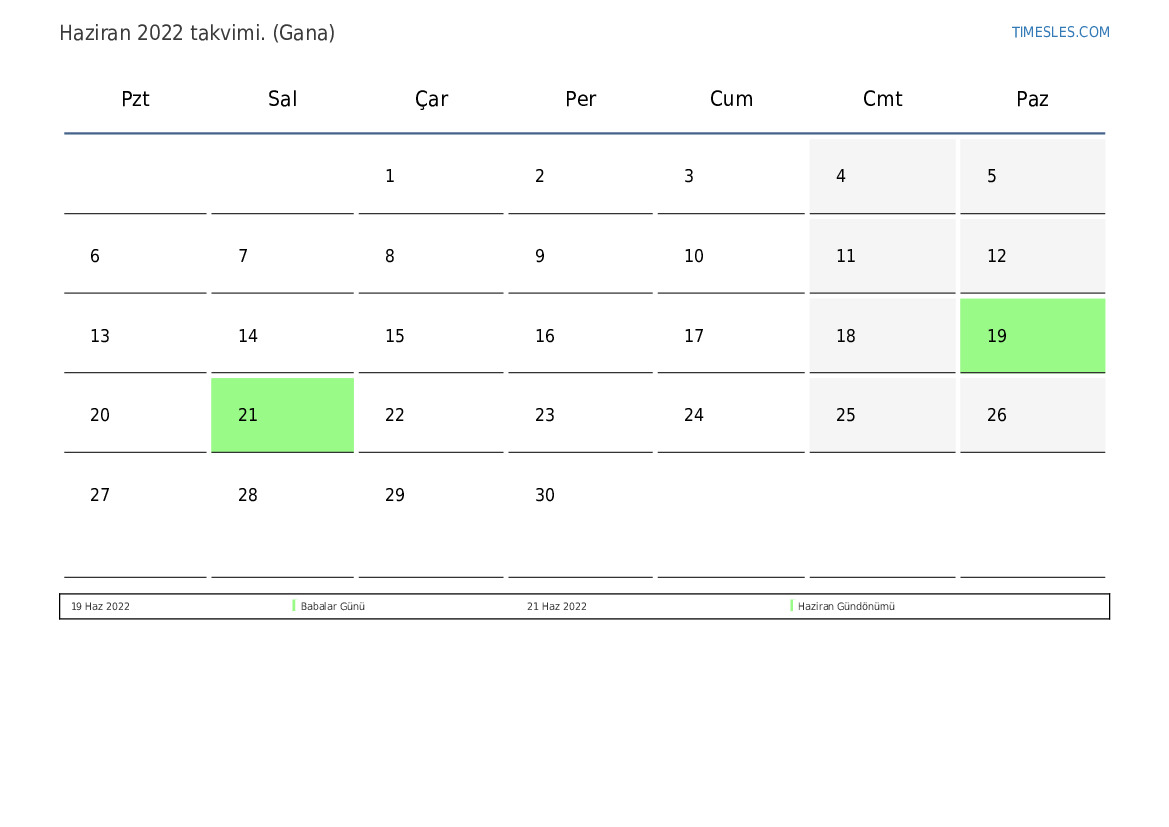The width and height of the screenshot is (1169, 827).
Task: Click the Babalar Günü legend entry
Action: click(333, 606)
